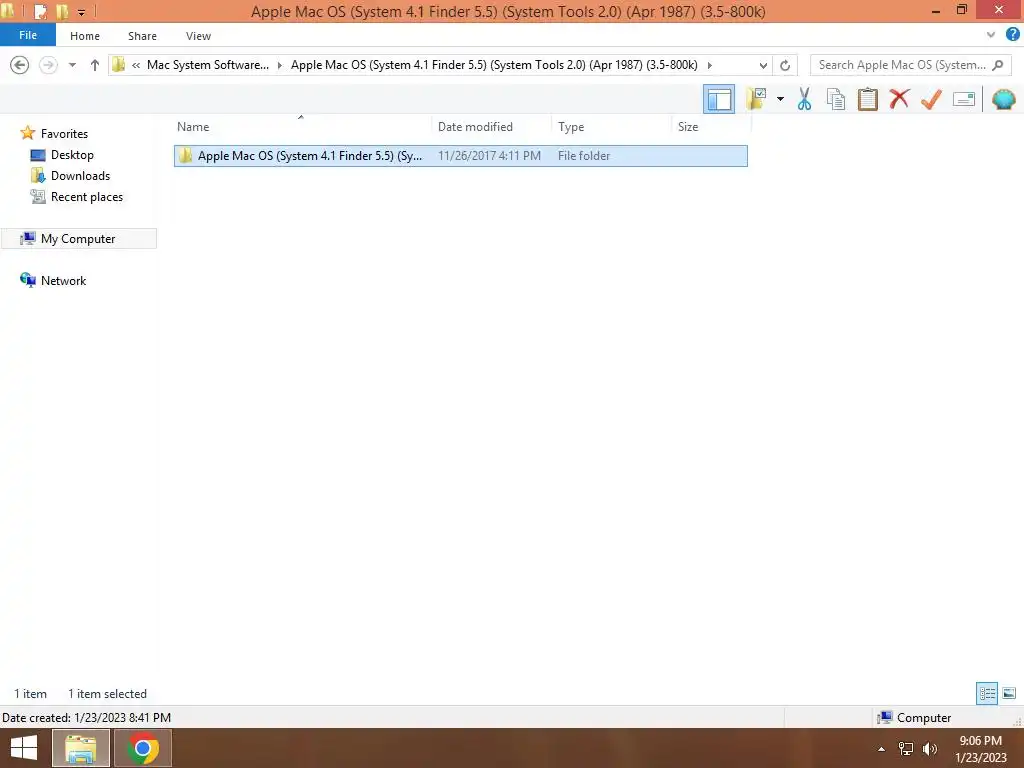
Task: Select My Computer in navigation pane
Action: tap(78, 238)
